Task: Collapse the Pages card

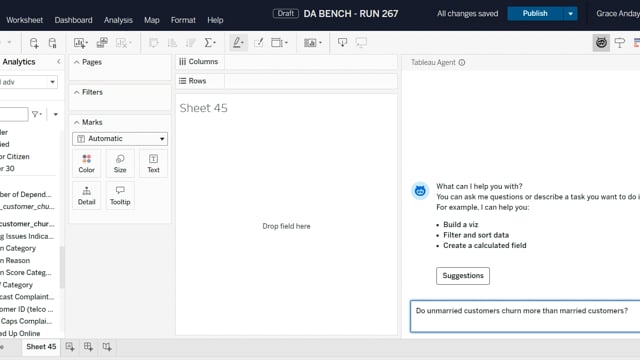Action: tap(76, 62)
